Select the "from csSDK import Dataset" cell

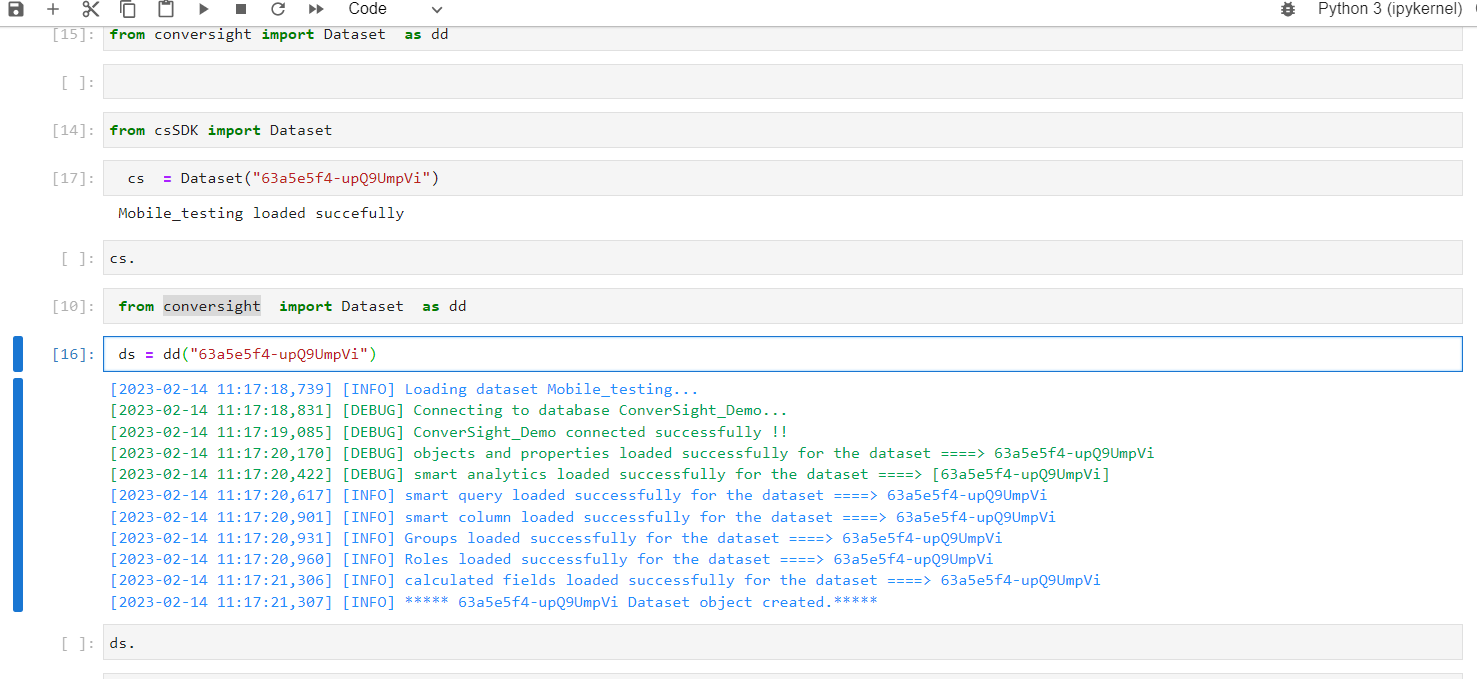[782, 130]
